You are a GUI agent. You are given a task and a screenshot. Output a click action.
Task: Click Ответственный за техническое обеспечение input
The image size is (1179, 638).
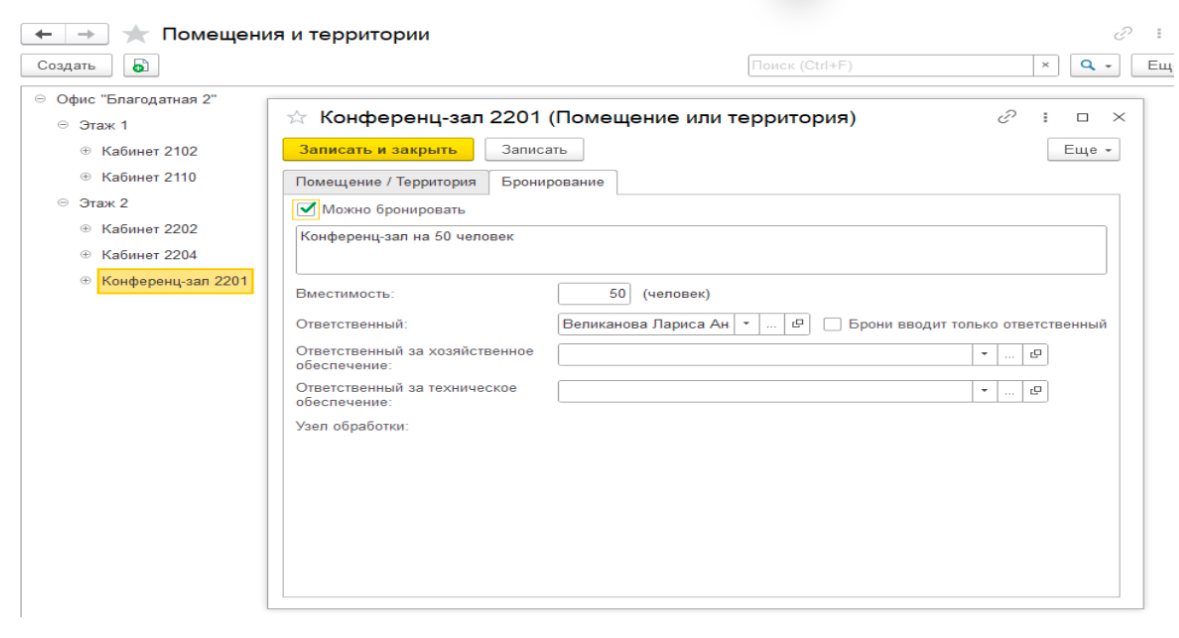[x=765, y=391]
